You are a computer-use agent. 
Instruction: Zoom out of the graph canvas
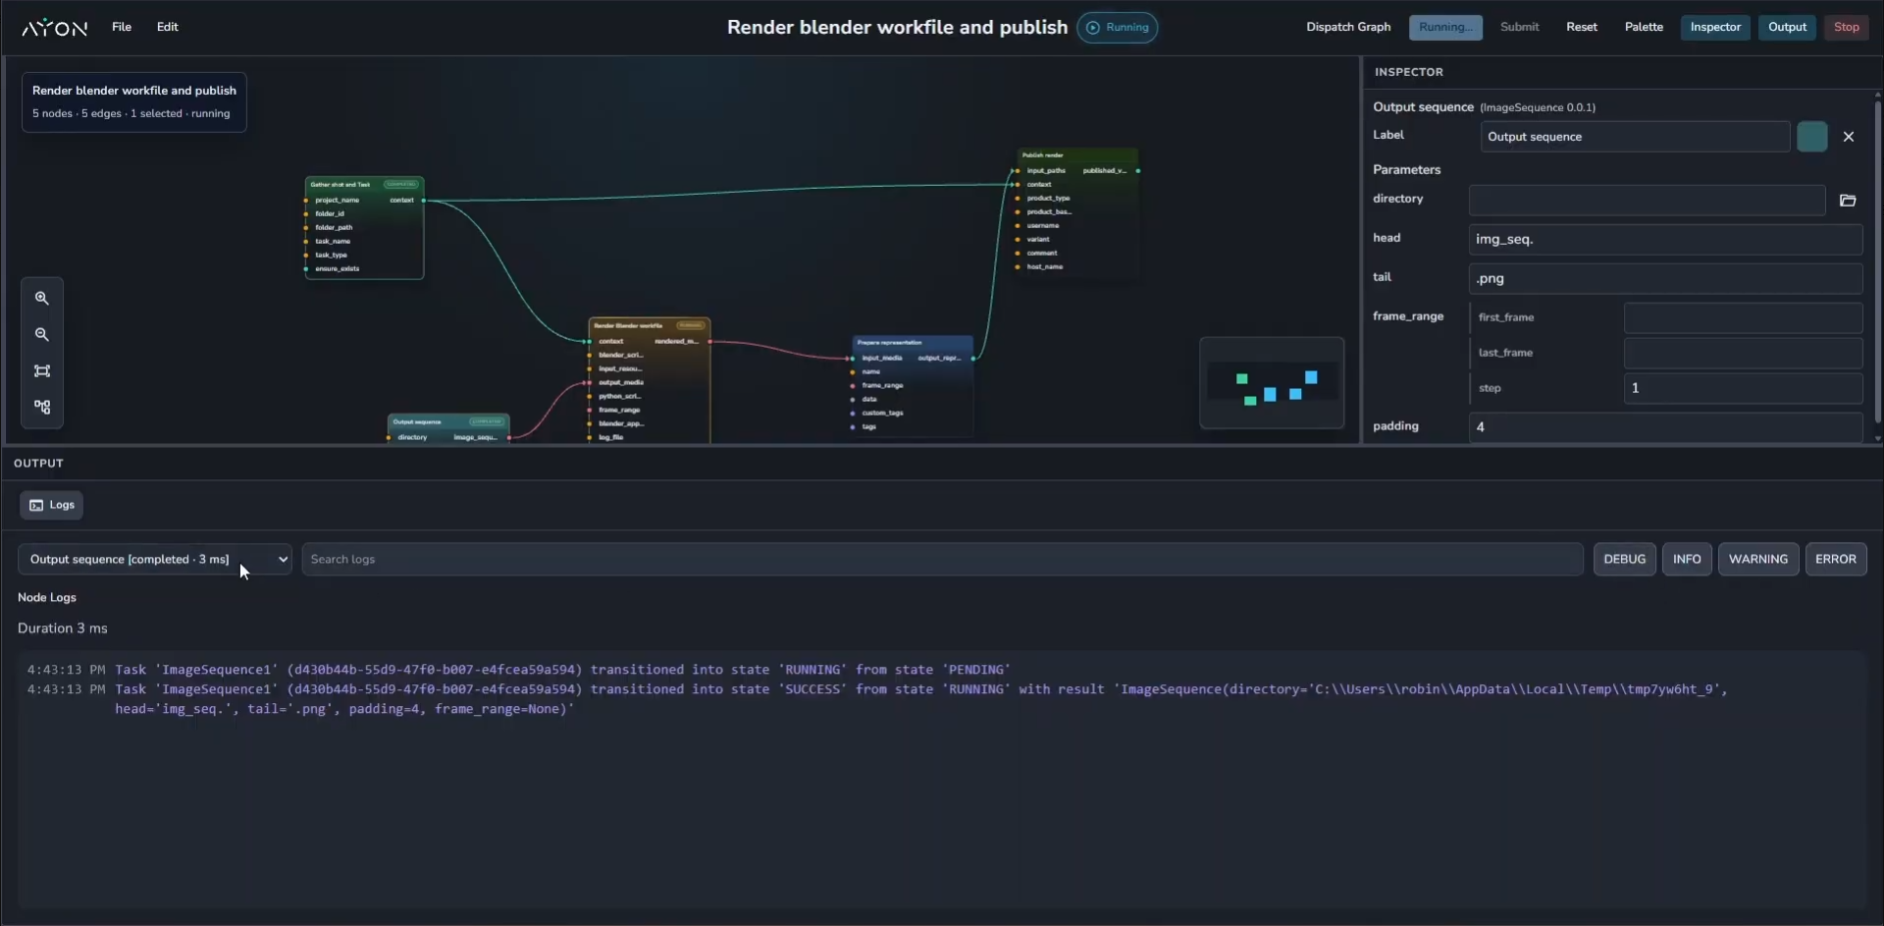click(42, 334)
